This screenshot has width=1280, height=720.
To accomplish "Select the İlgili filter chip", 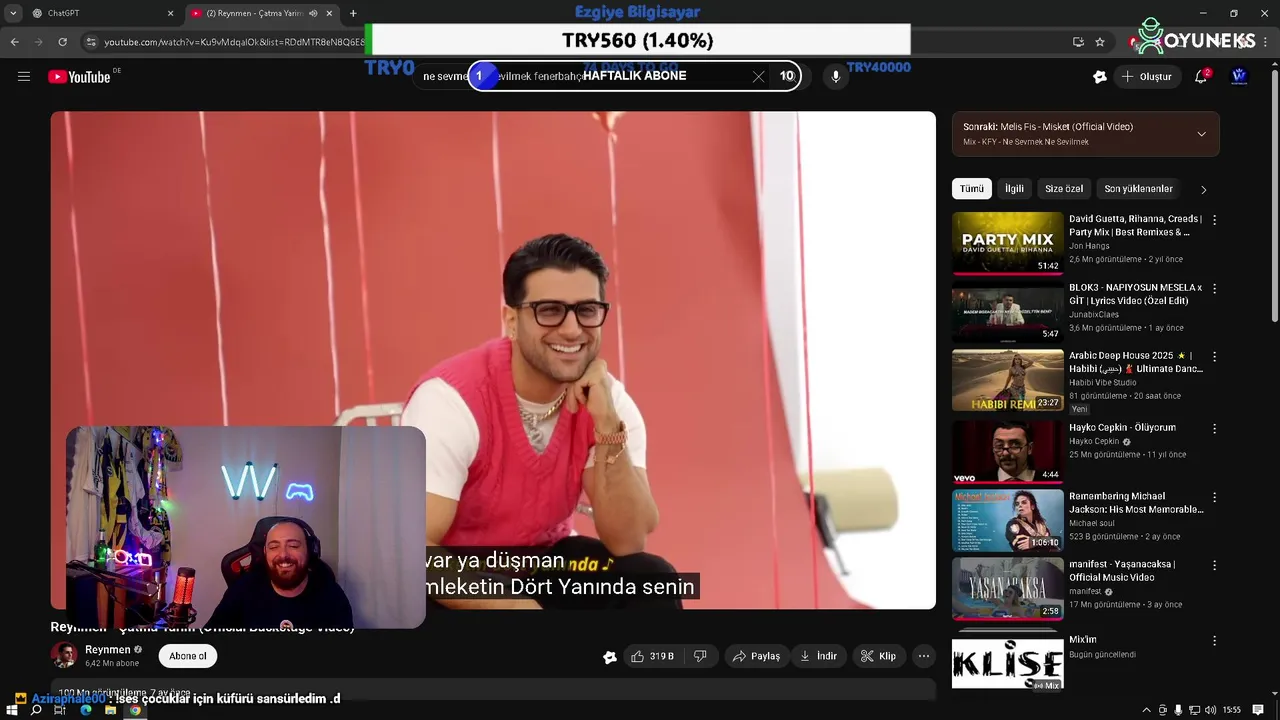I will 1014,188.
